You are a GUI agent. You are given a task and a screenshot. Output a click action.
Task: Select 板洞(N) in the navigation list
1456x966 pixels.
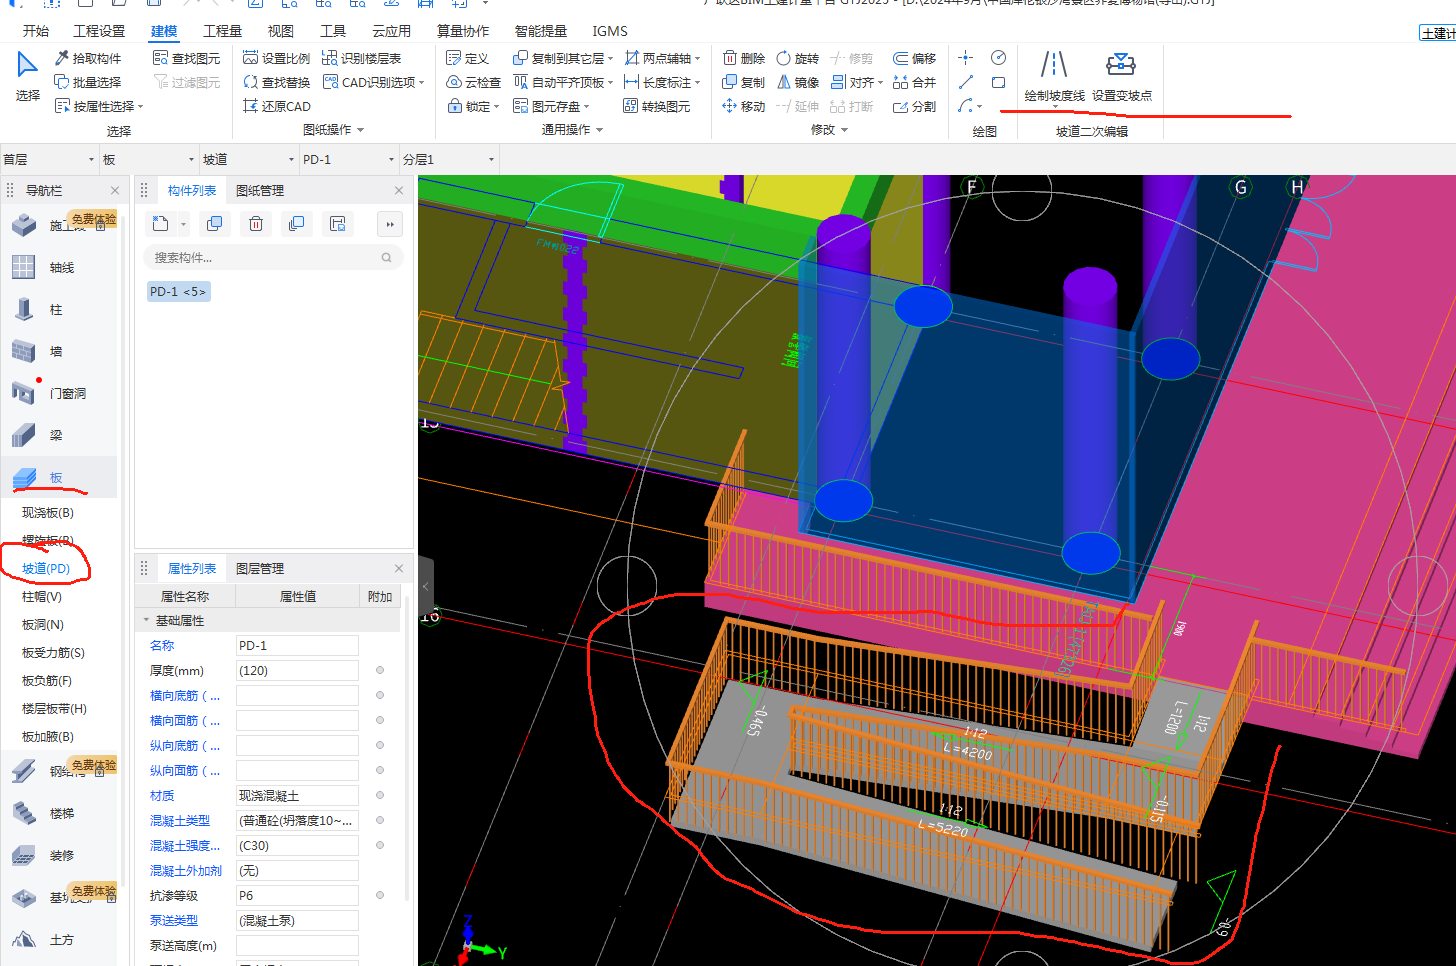pyautogui.click(x=43, y=624)
